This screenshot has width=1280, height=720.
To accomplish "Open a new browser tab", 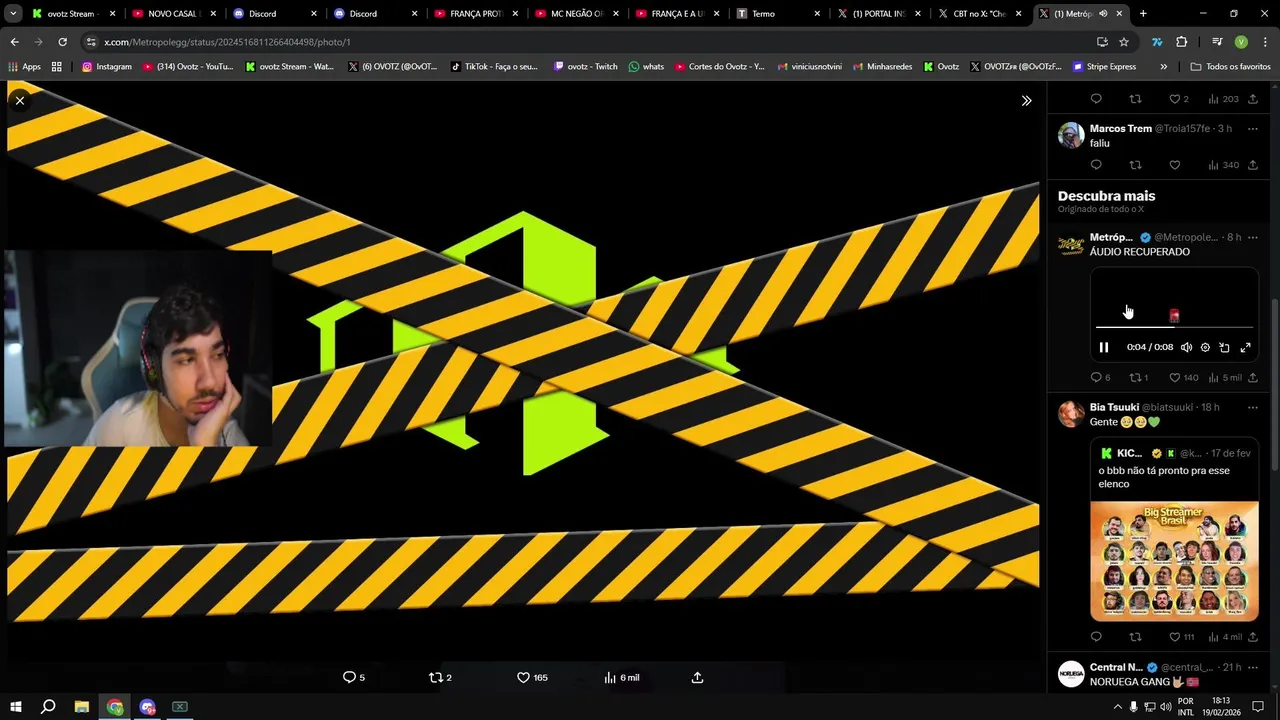I will coord(1143,14).
